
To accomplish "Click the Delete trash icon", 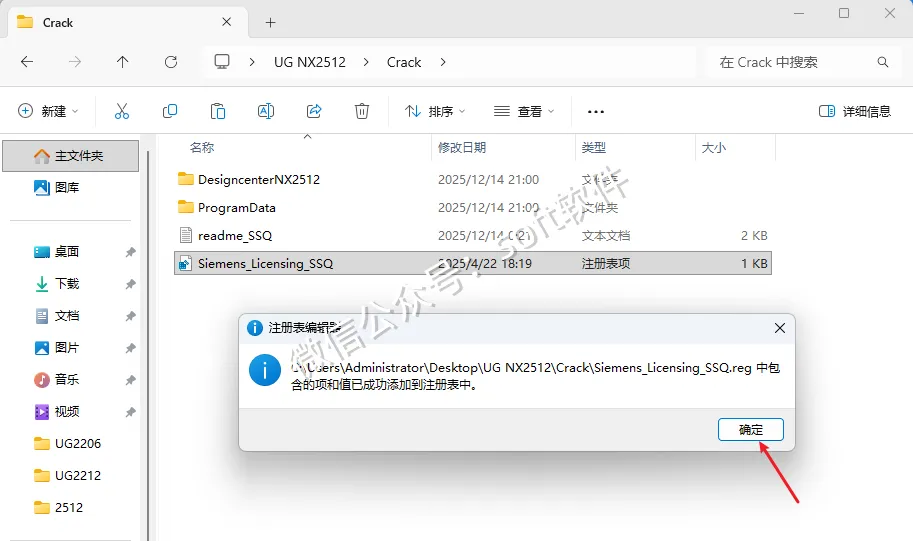I will [362, 111].
